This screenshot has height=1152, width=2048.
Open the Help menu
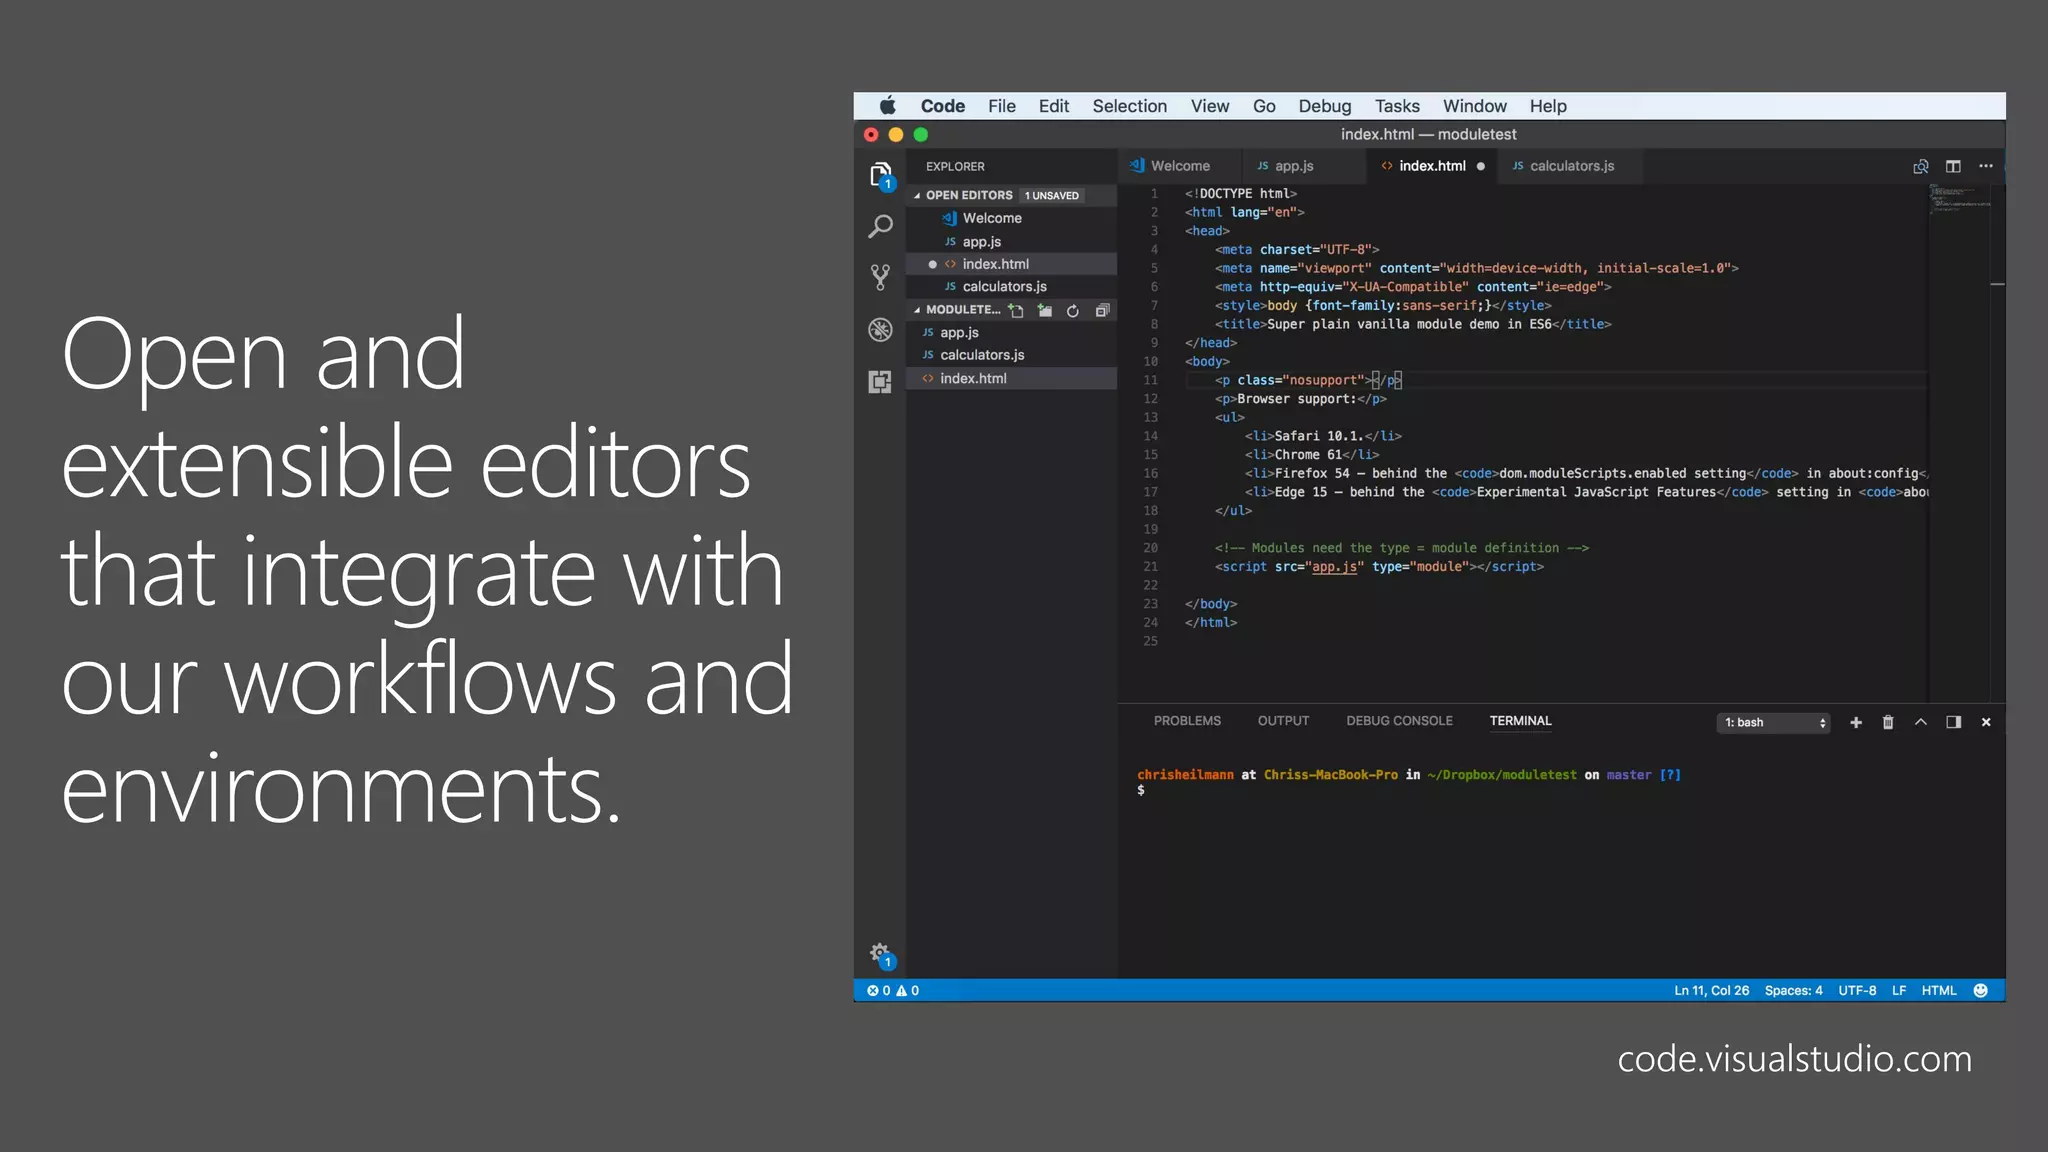1547,106
